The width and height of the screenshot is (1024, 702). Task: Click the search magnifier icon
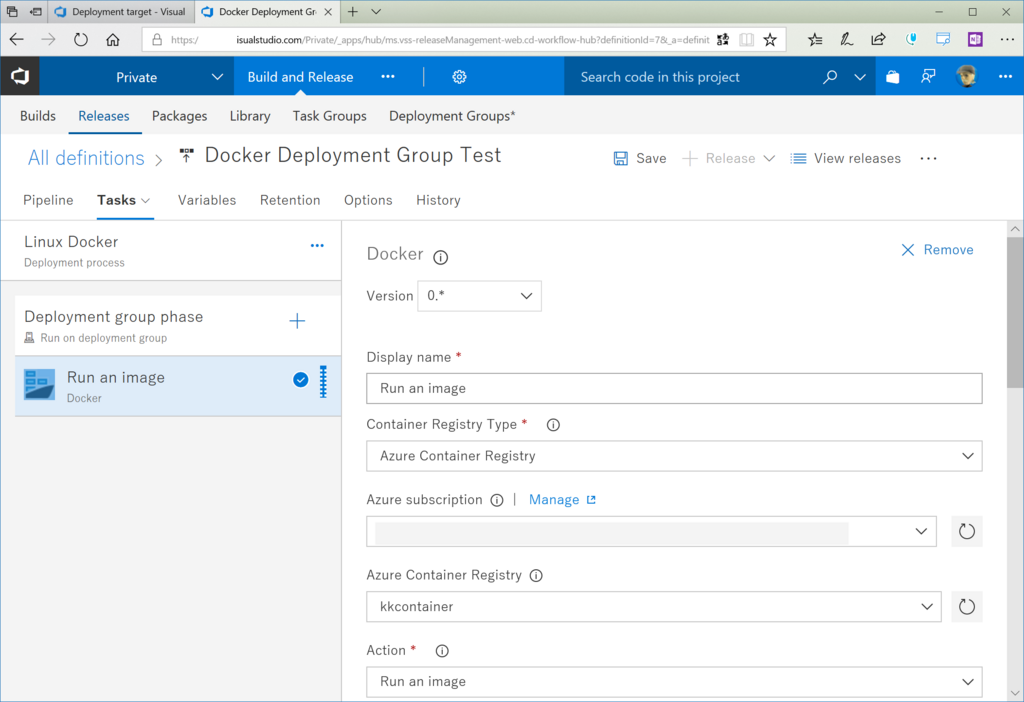[830, 77]
